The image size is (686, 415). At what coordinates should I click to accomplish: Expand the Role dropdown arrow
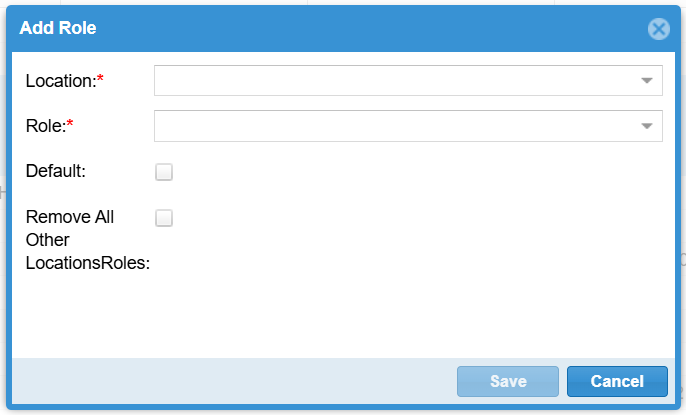click(647, 126)
